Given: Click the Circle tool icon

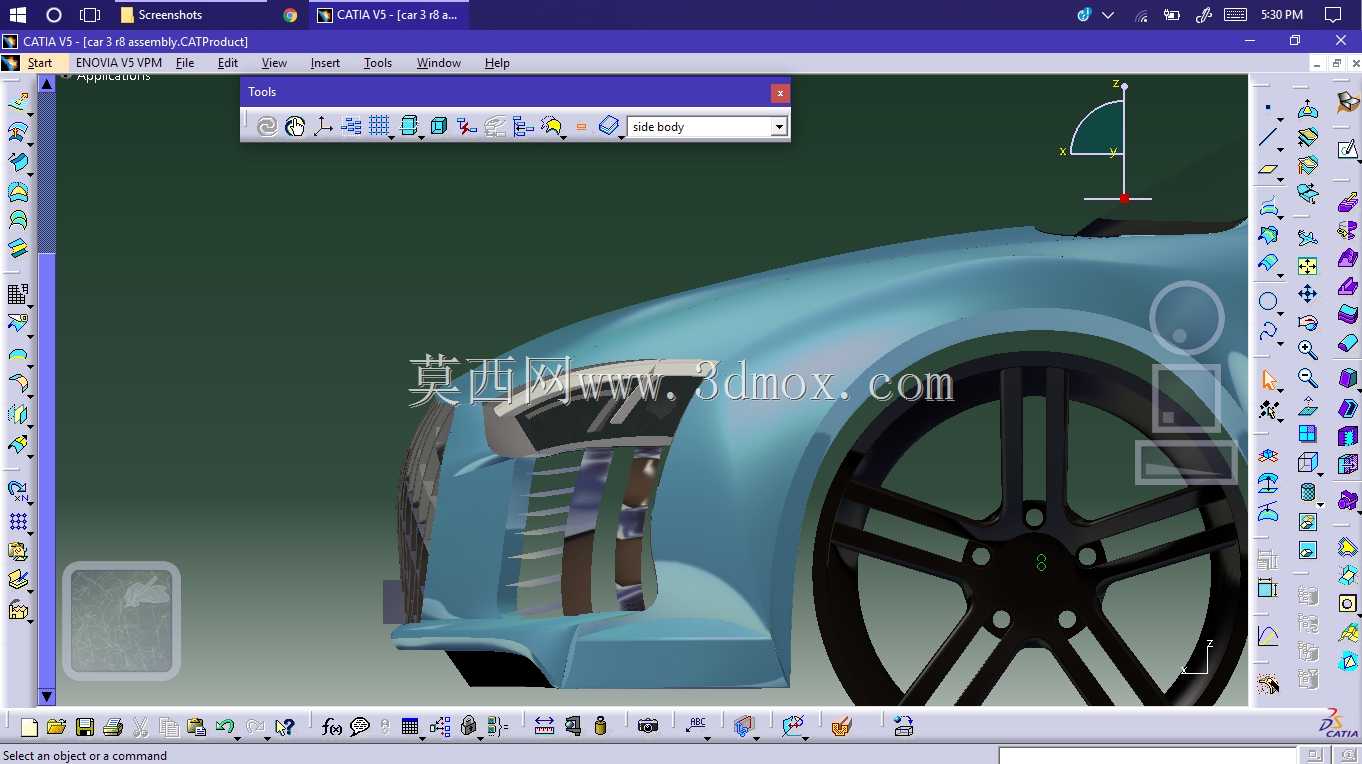Looking at the screenshot, I should point(1268,301).
